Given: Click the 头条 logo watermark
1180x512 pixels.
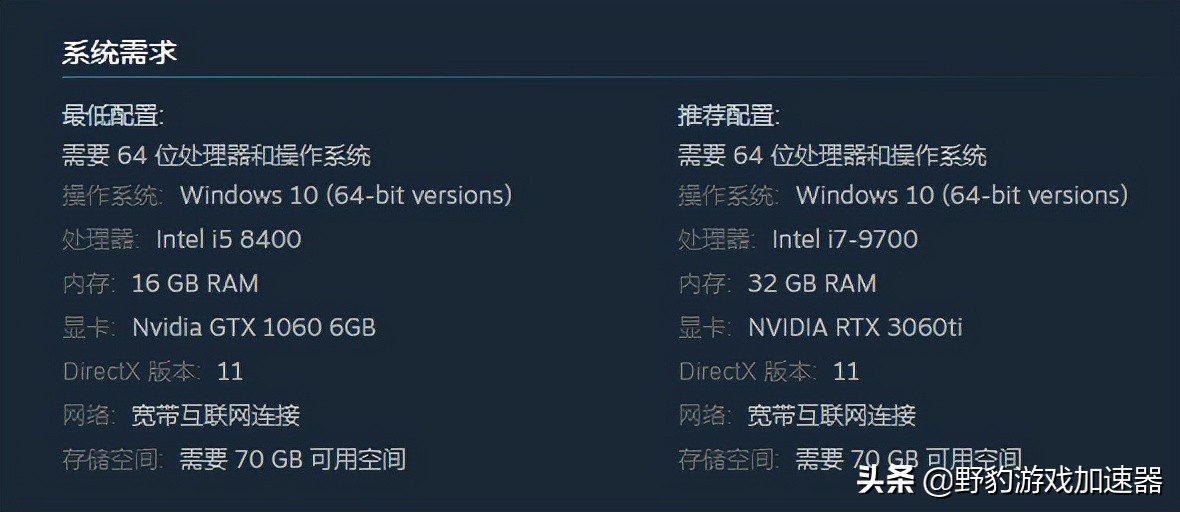Looking at the screenshot, I should tap(885, 480).
